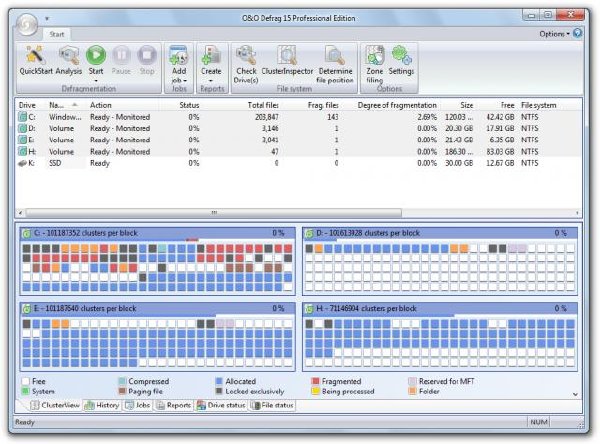Expand the Start button dropdown arrow
This screenshot has height=444, width=600.
point(96,80)
